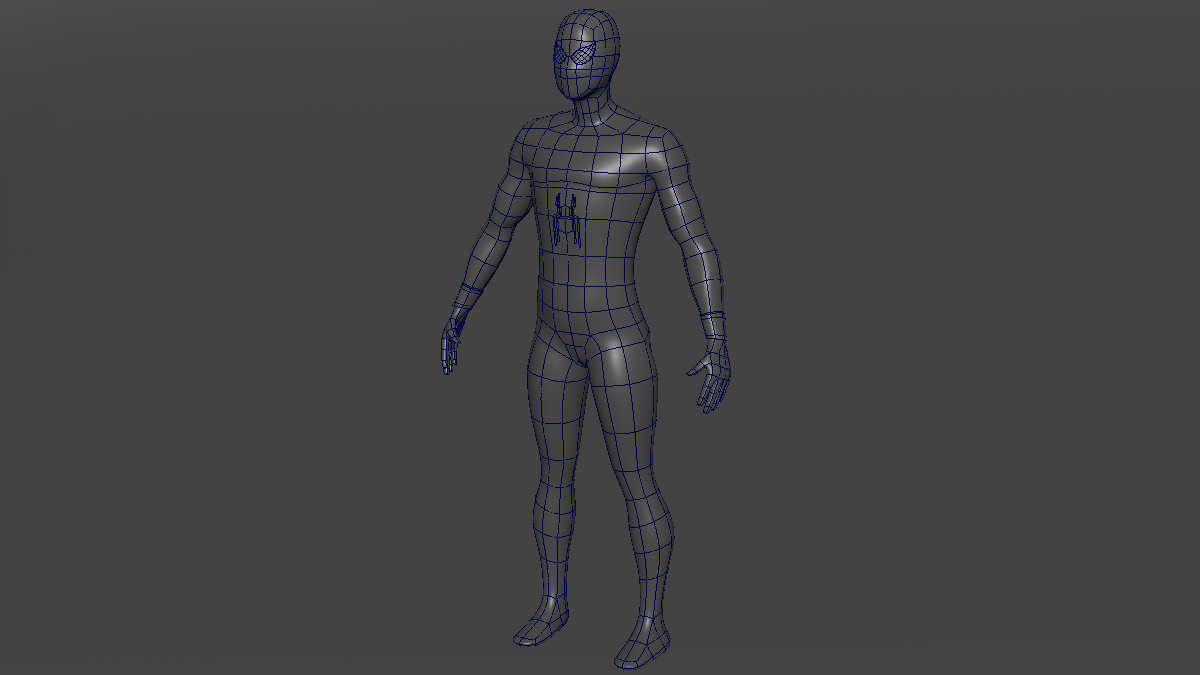This screenshot has width=1200, height=675.
Task: Click the wrist band on the screen-right arm
Action: click(713, 318)
